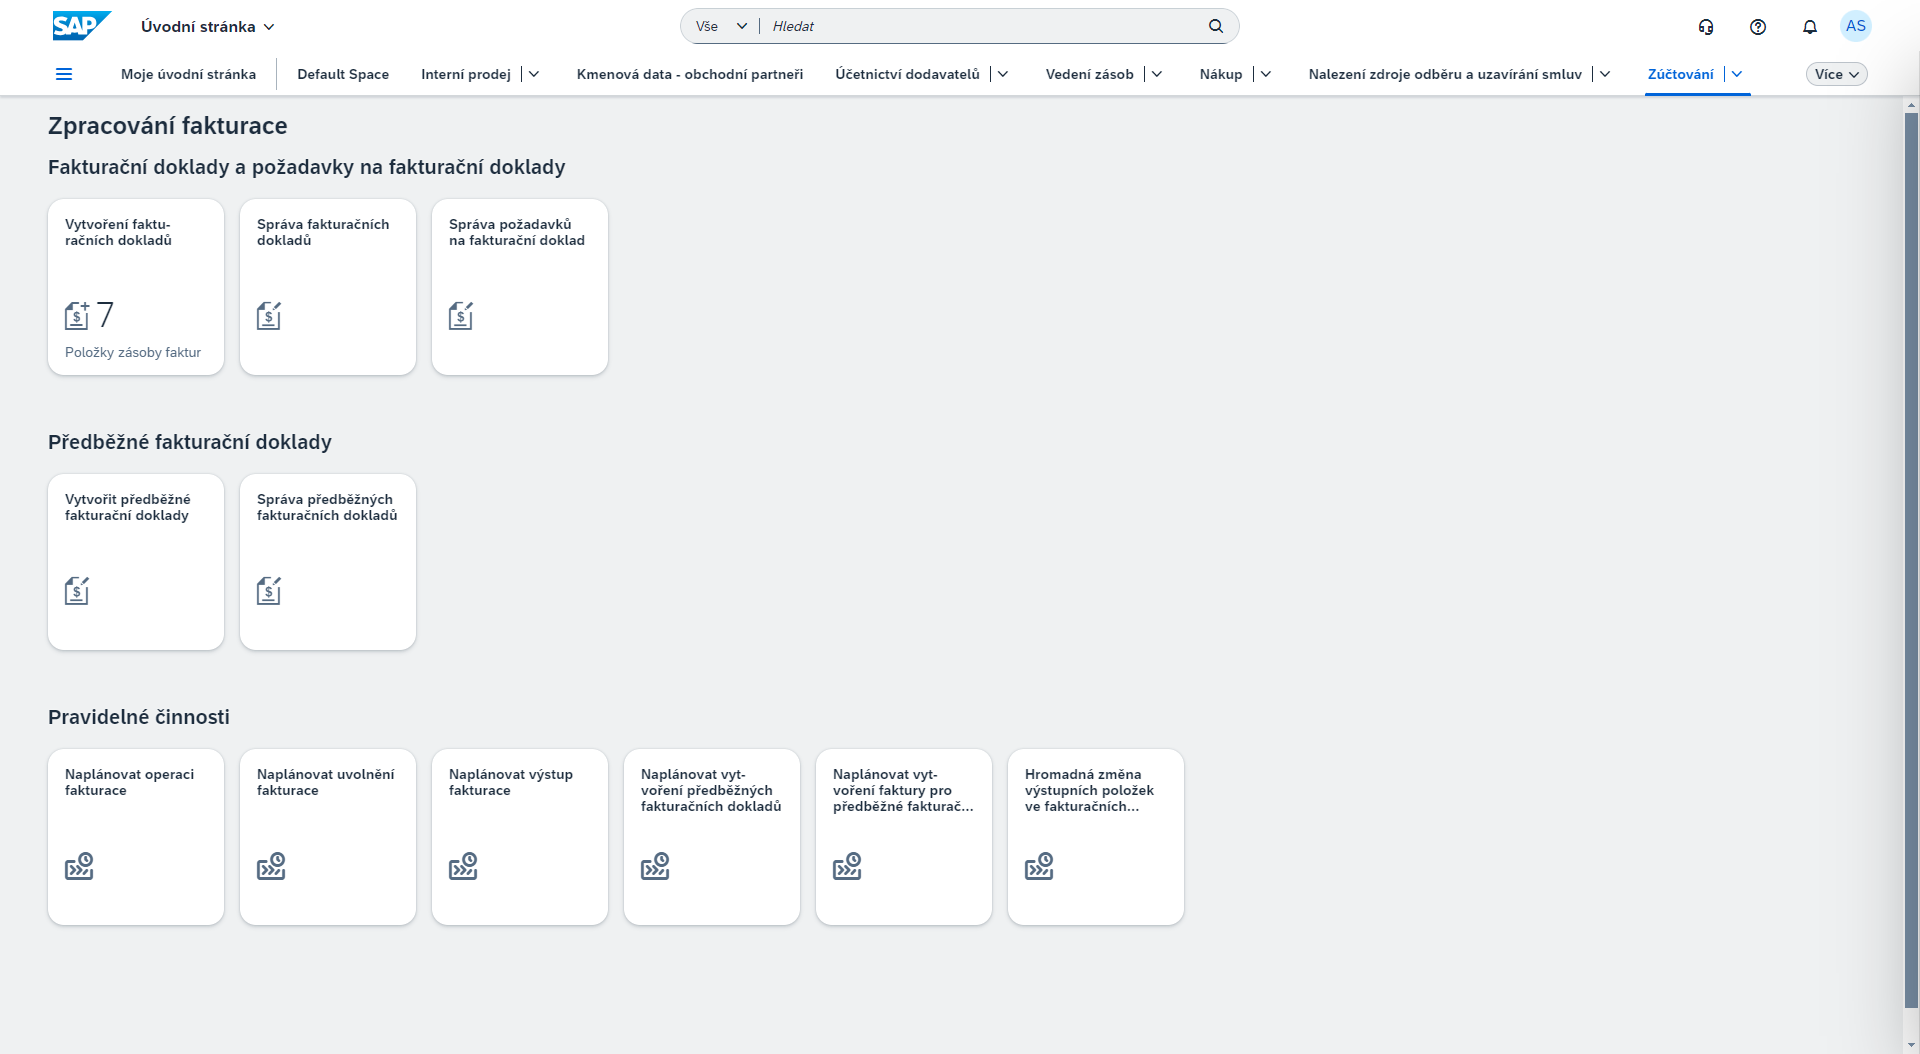
Task: Open support via the headset icon
Action: point(1706,27)
